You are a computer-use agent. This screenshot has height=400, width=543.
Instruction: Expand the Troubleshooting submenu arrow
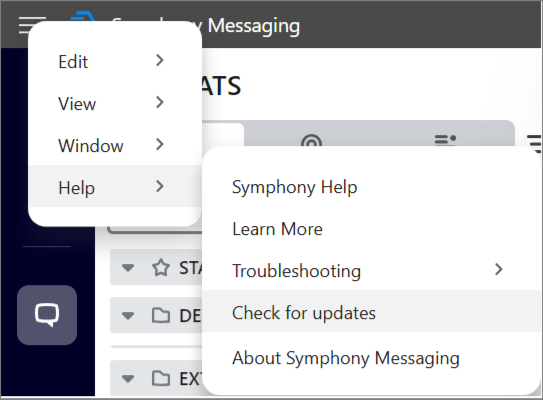click(x=498, y=269)
